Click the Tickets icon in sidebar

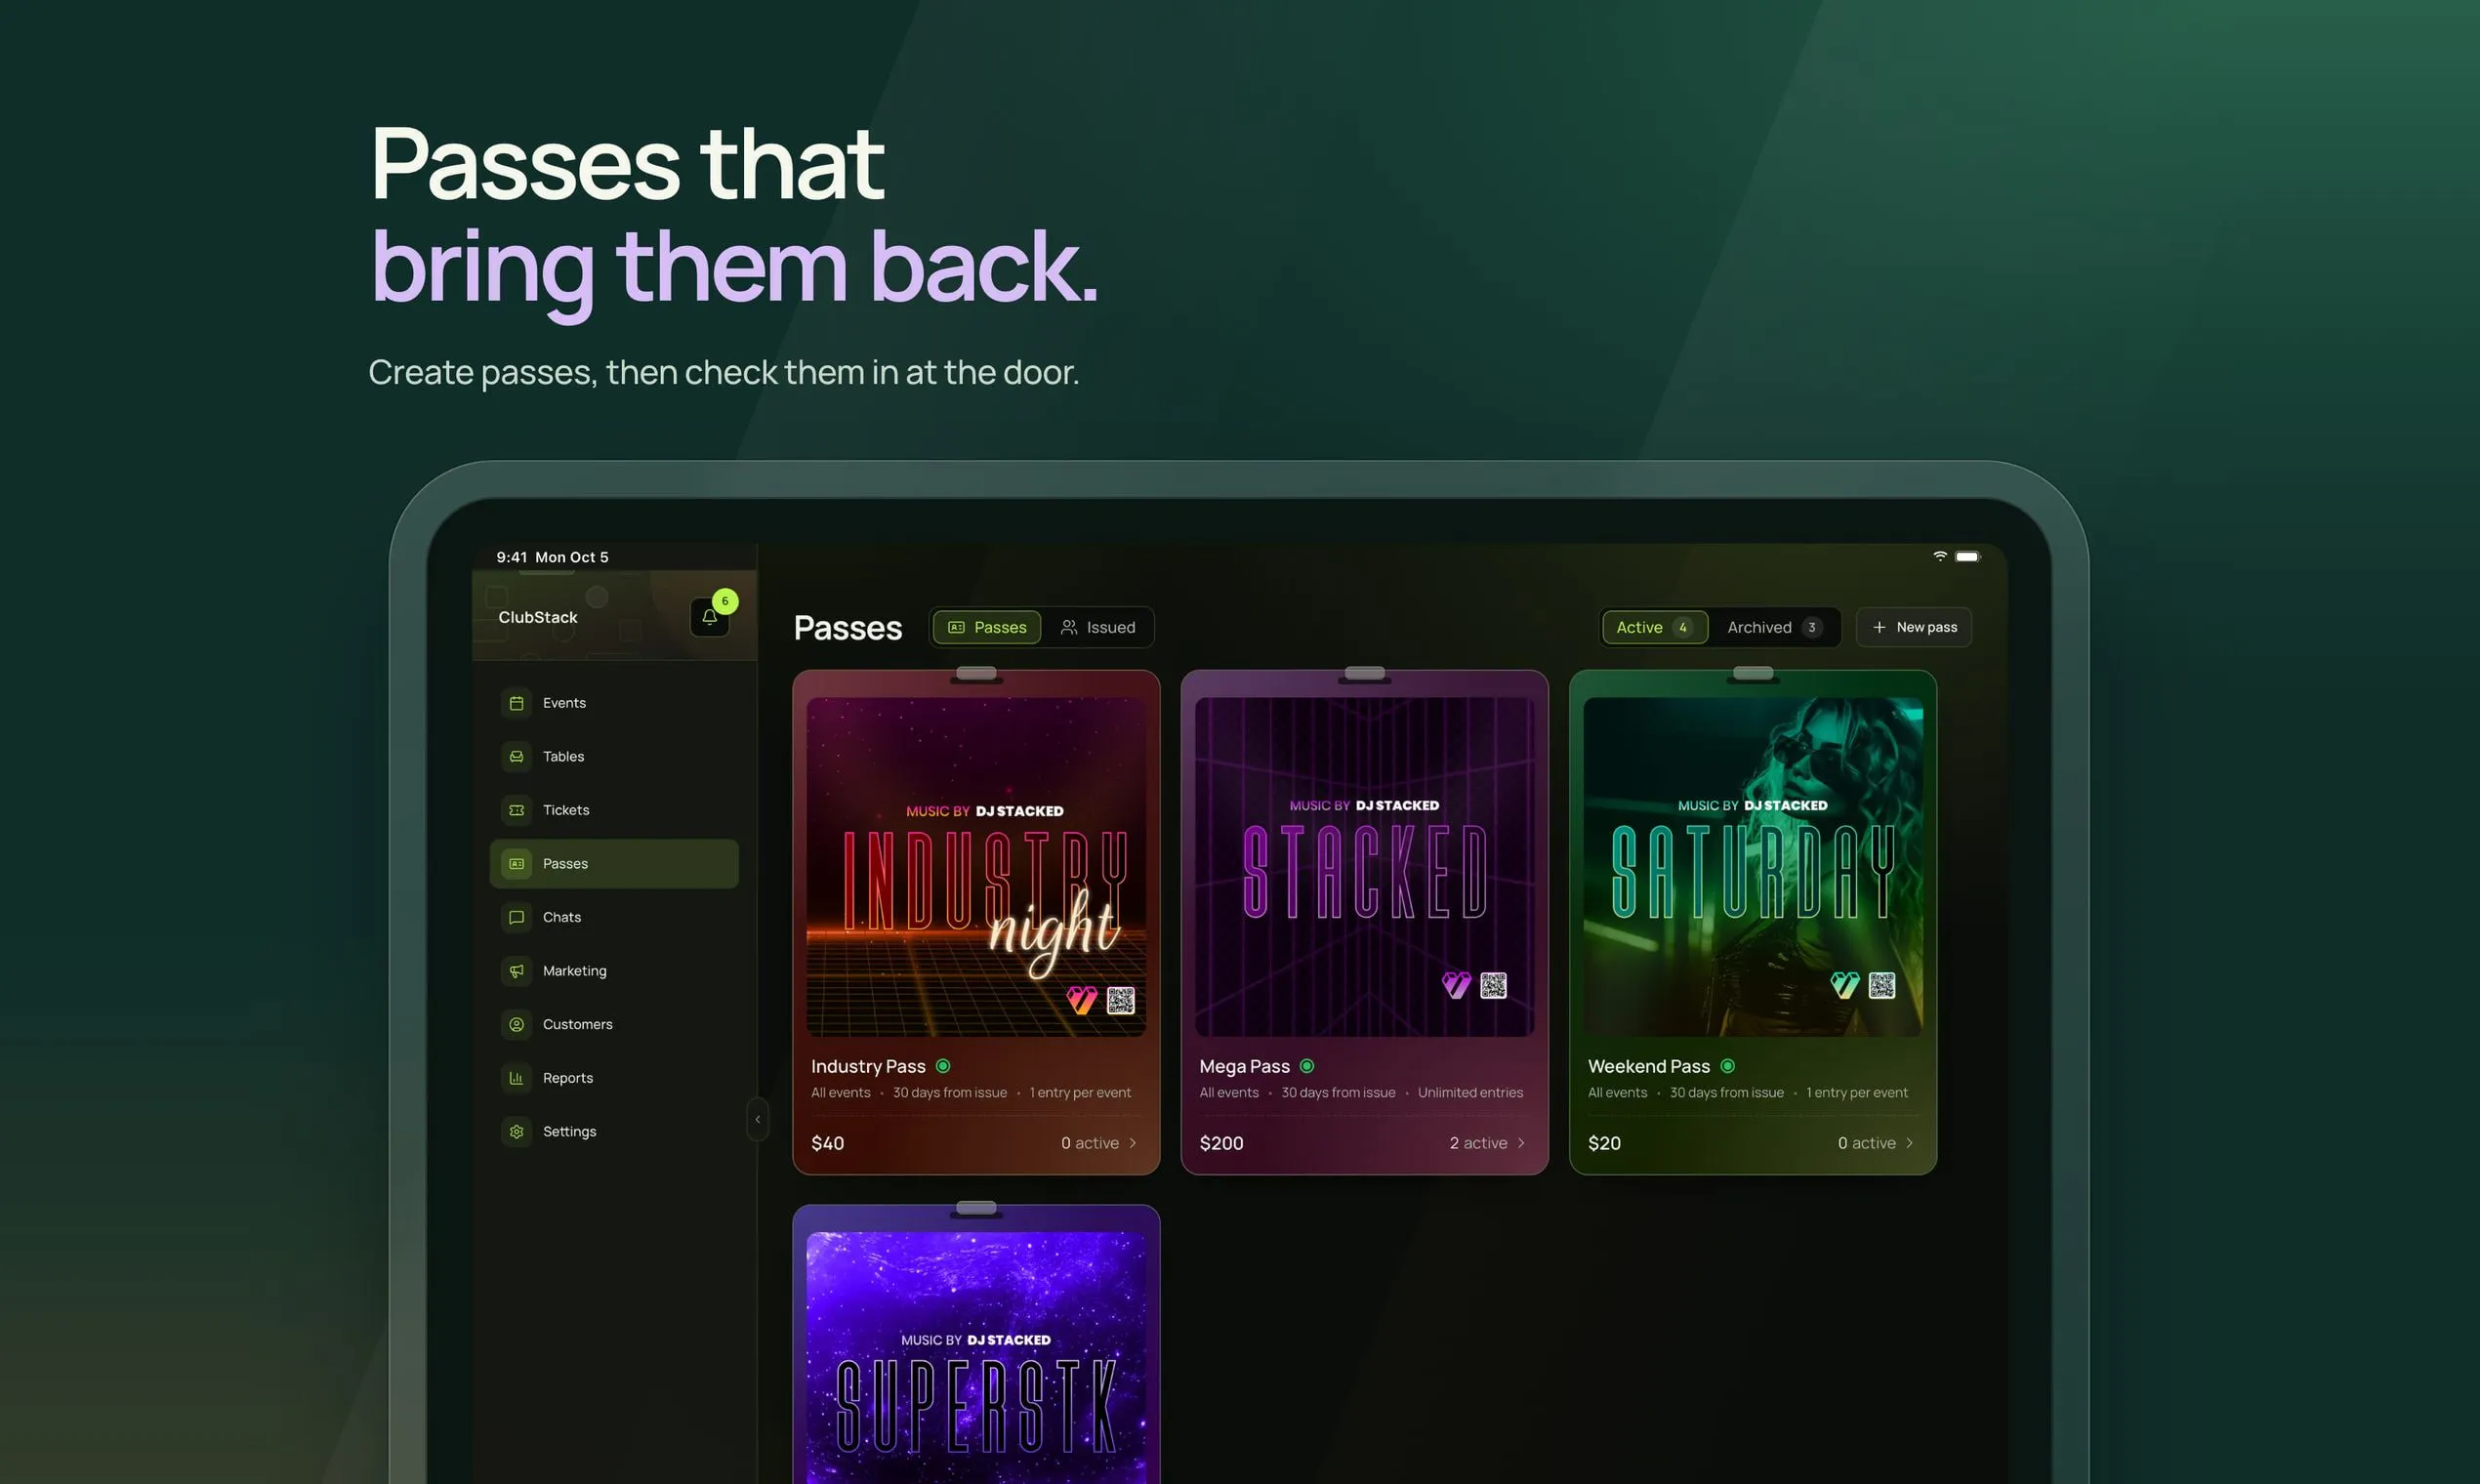(516, 810)
